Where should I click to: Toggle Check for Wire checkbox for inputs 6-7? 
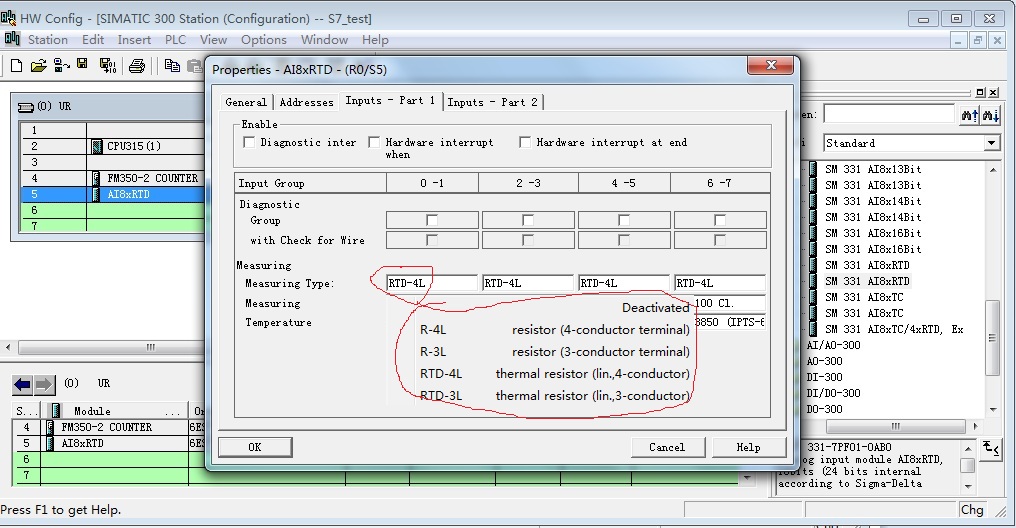tap(719, 240)
